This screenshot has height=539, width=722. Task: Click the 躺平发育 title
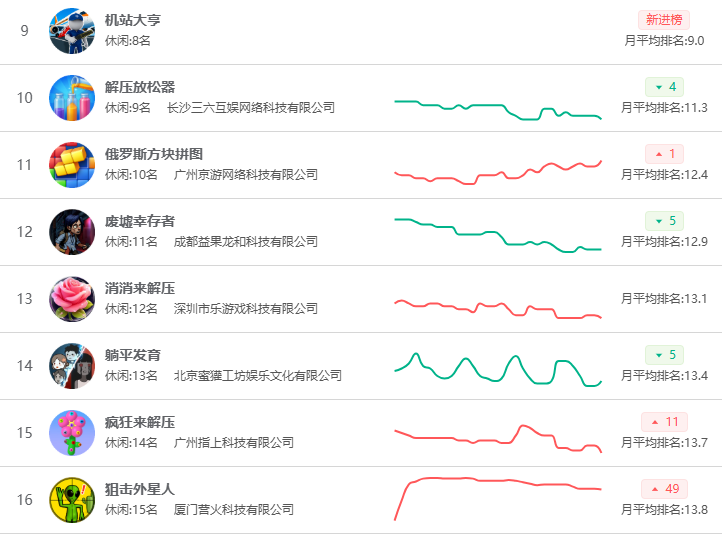(133, 355)
